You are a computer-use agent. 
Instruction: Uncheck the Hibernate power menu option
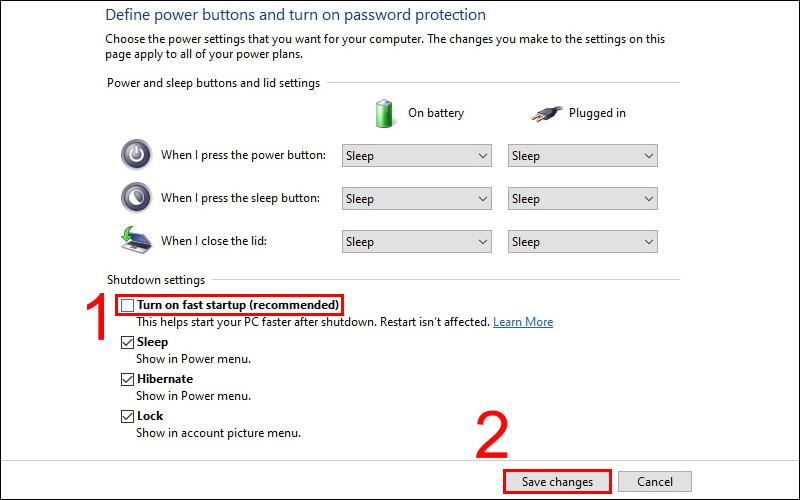click(127, 379)
